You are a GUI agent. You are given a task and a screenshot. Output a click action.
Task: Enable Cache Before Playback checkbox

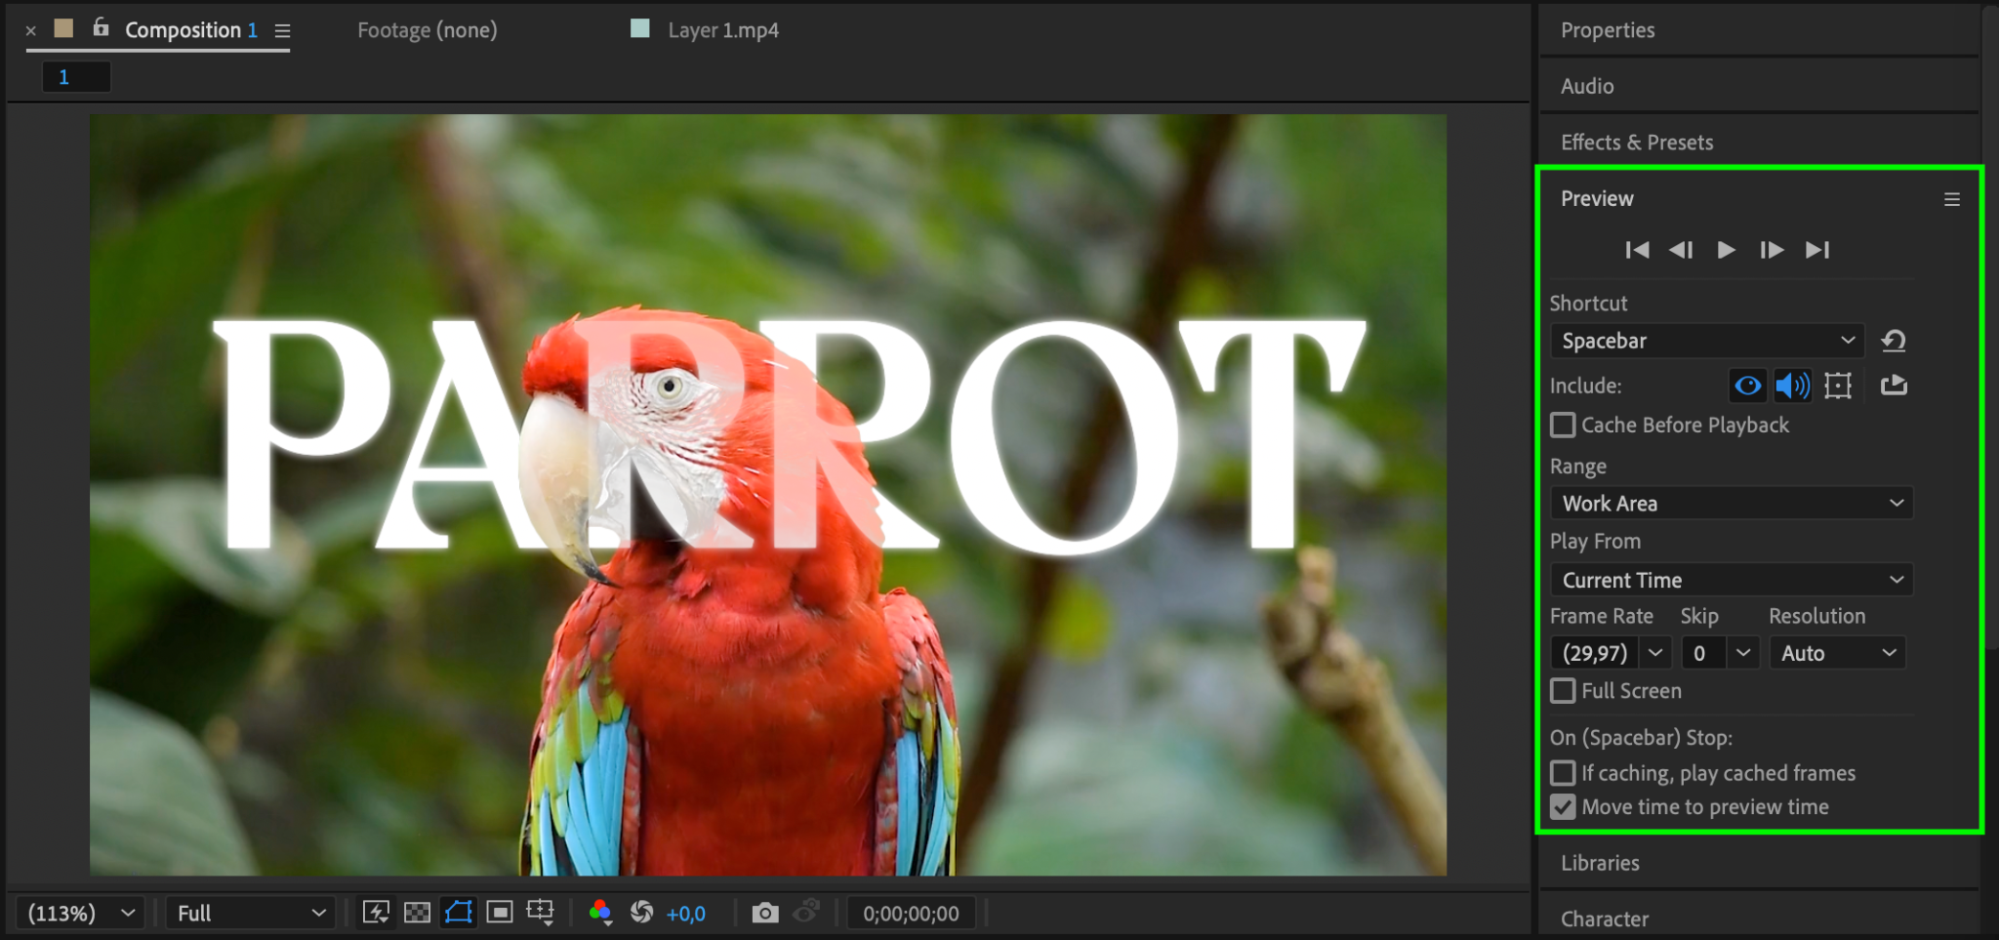click(x=1563, y=425)
